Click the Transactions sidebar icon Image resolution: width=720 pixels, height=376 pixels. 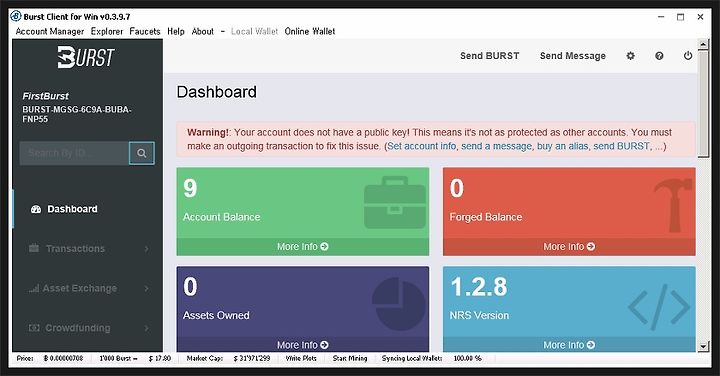pyautogui.click(x=34, y=248)
